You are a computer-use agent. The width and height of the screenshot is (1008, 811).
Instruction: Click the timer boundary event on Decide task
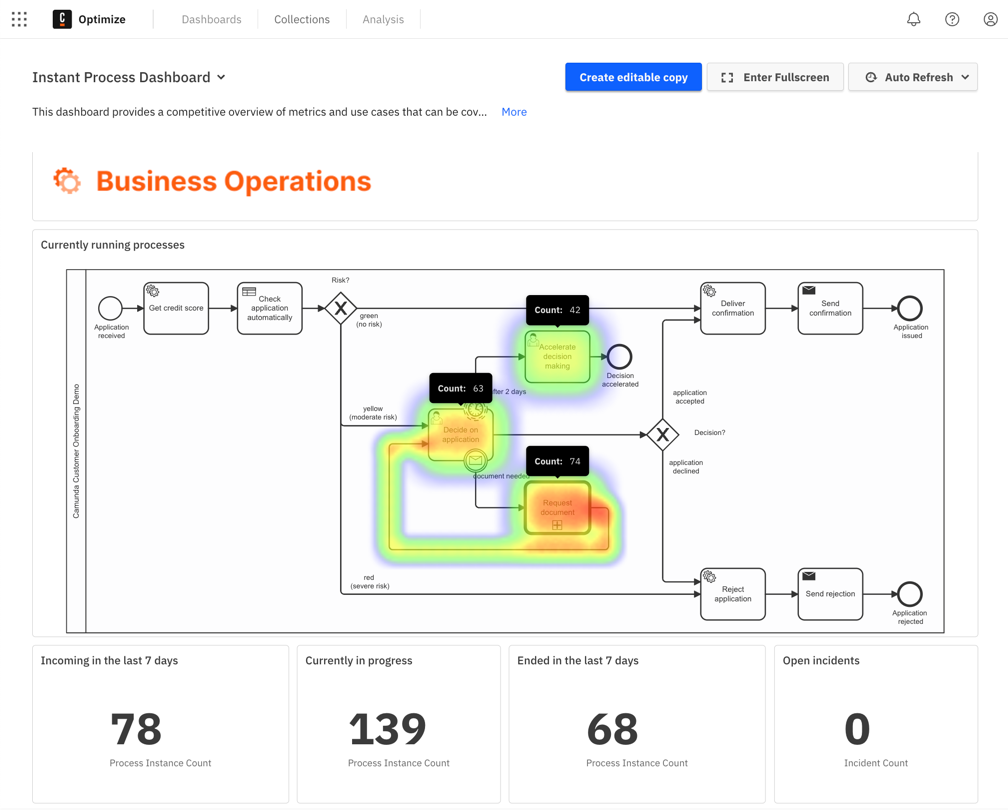pyautogui.click(x=476, y=410)
